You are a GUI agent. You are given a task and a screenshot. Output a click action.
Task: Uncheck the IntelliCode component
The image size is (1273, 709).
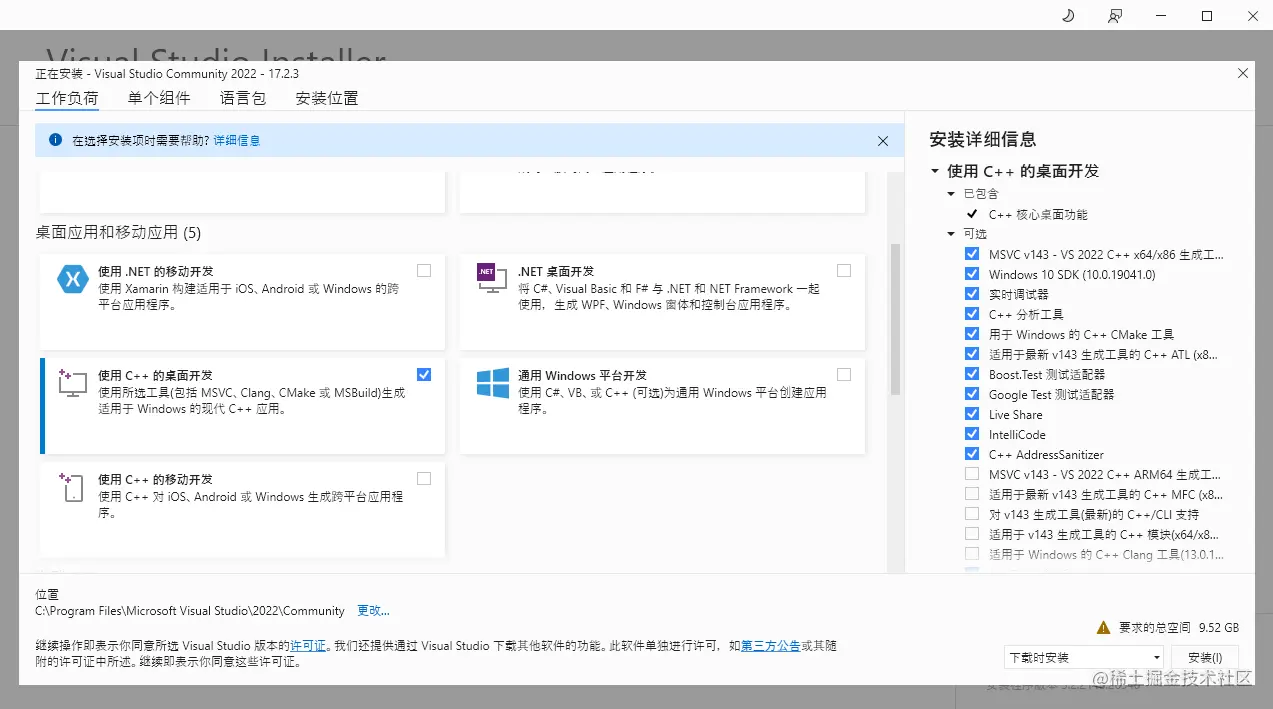pyautogui.click(x=972, y=434)
